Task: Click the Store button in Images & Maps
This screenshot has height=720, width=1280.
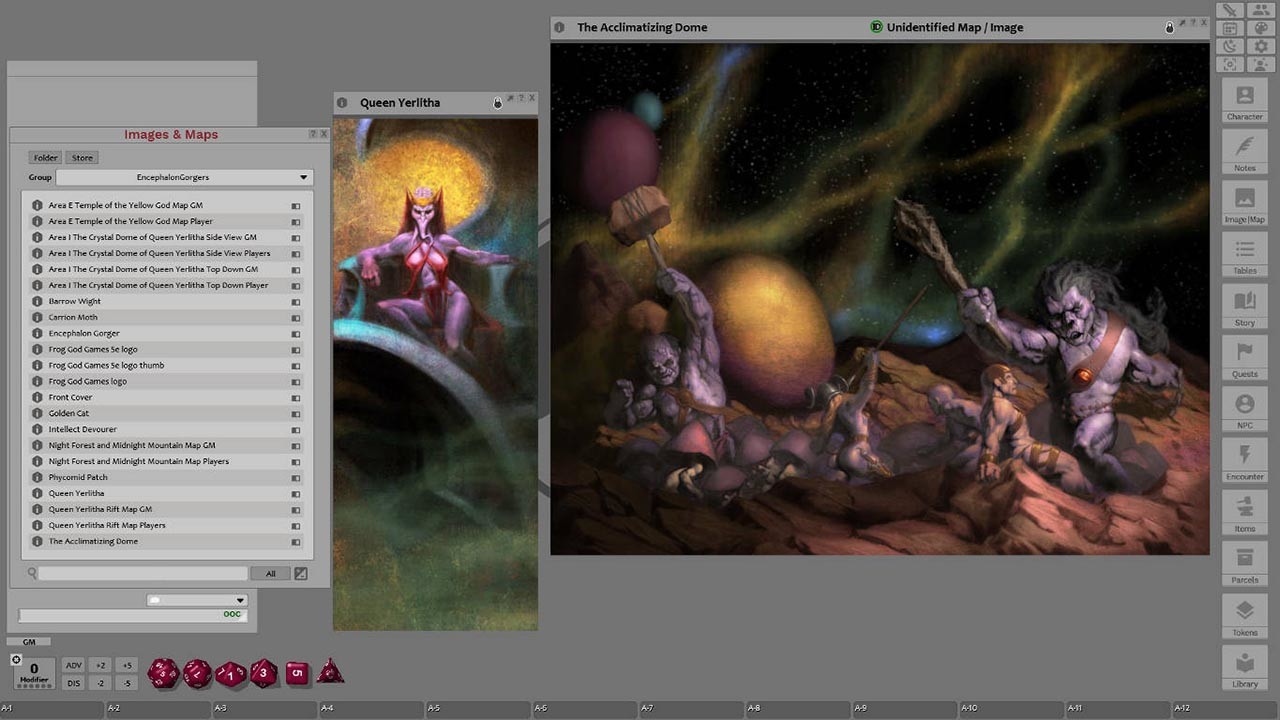Action: (x=82, y=158)
